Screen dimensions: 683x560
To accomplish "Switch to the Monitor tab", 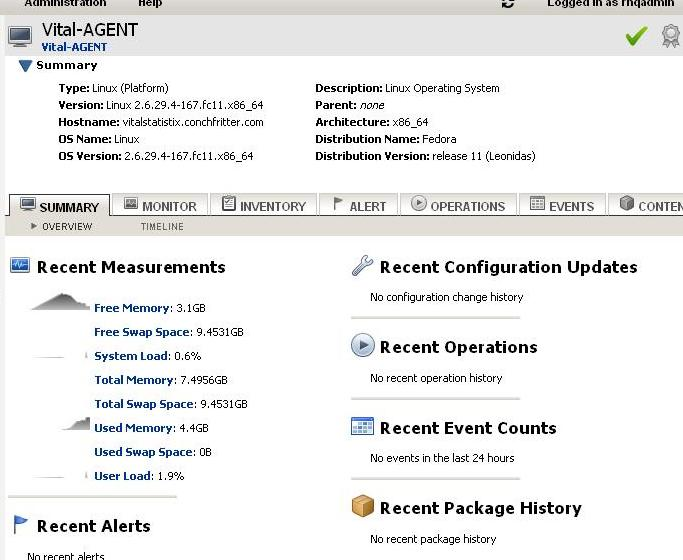I will pyautogui.click(x=161, y=205).
